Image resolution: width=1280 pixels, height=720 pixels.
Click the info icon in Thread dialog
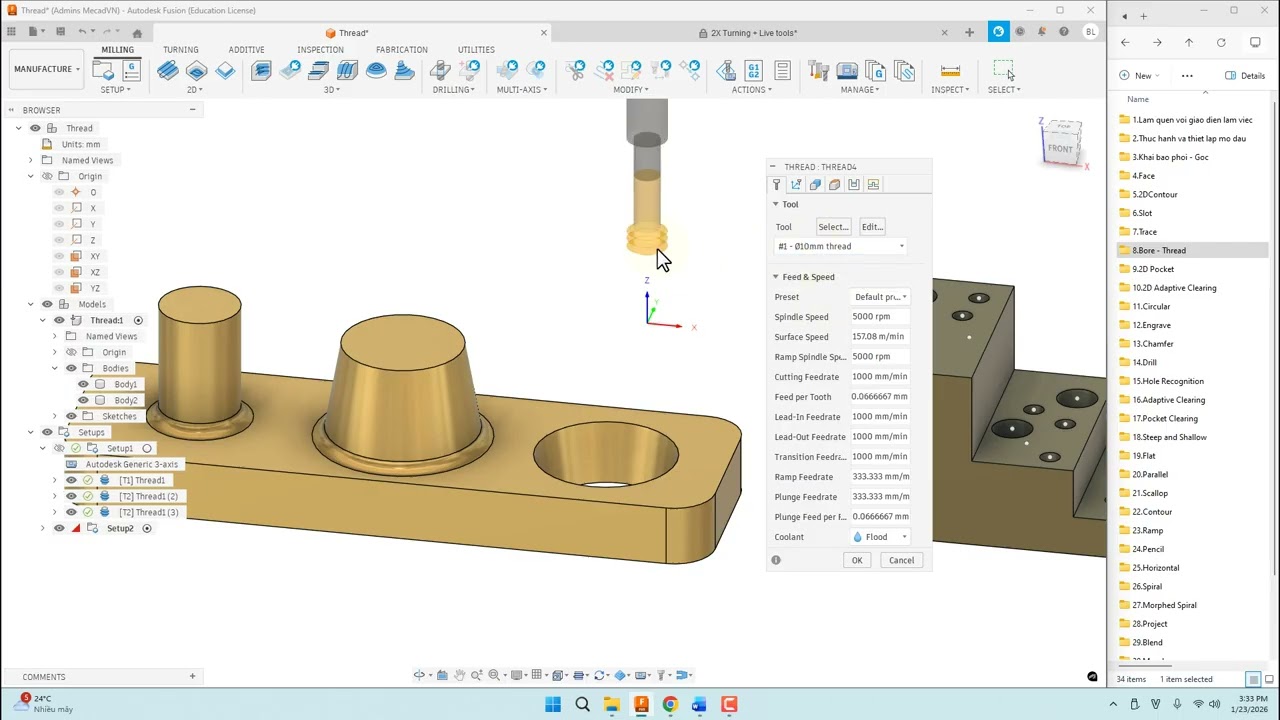point(776,560)
